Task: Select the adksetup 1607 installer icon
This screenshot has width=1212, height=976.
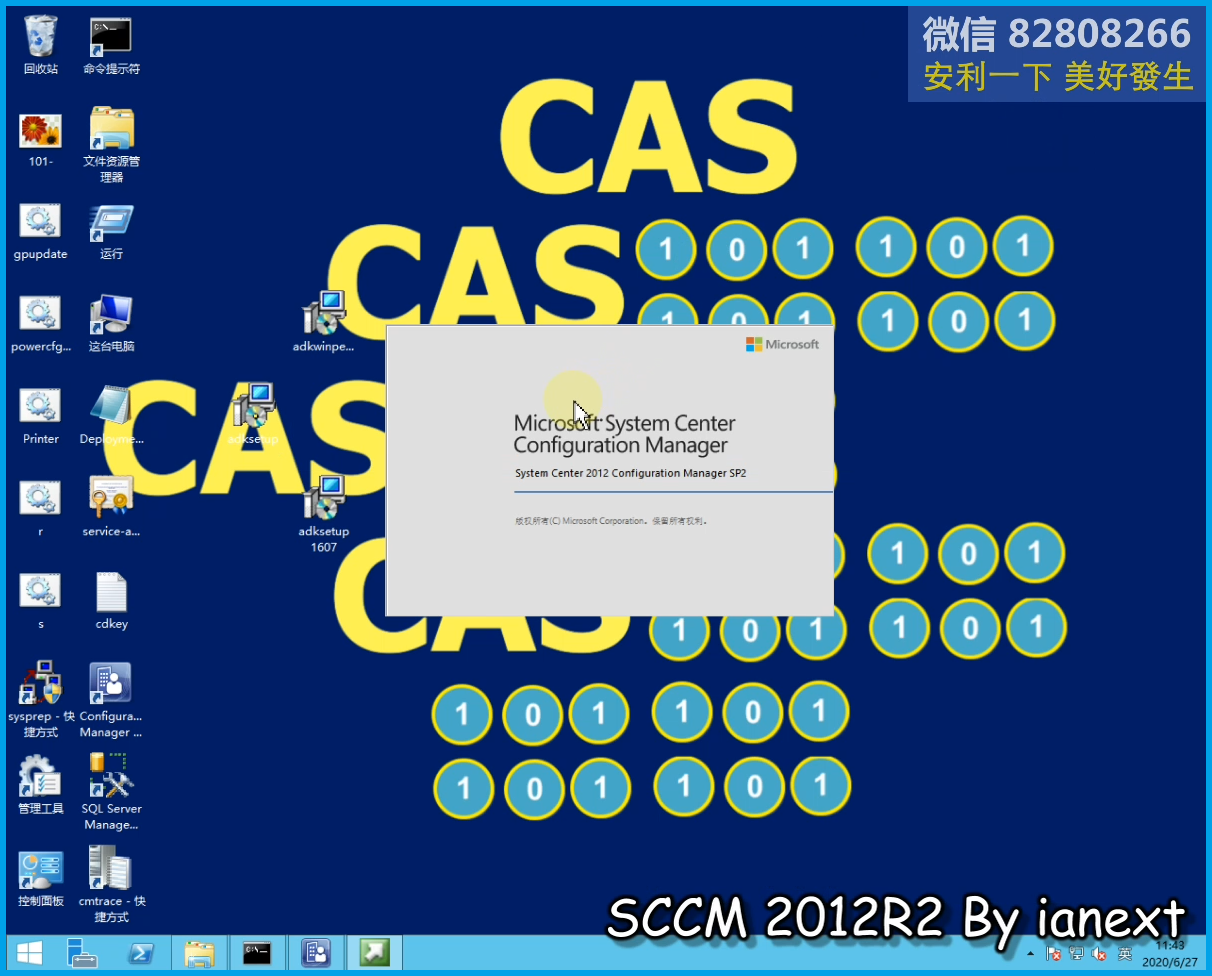Action: pyautogui.click(x=324, y=514)
